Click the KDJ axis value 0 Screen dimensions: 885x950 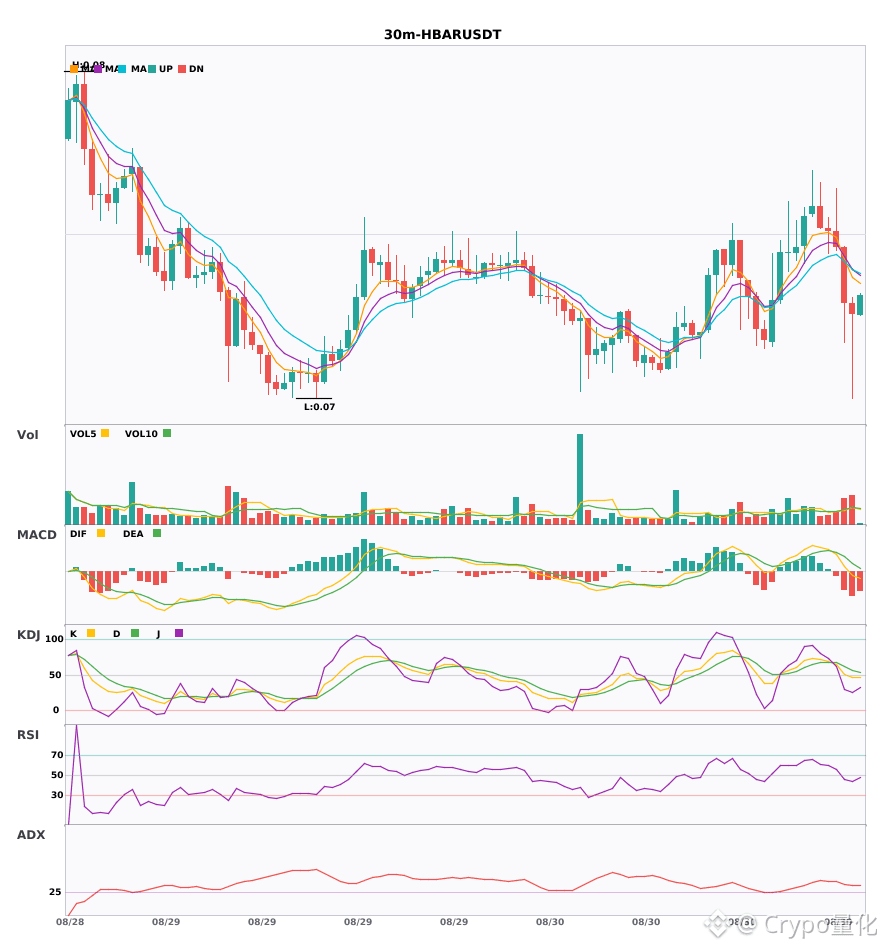pyautogui.click(x=56, y=710)
